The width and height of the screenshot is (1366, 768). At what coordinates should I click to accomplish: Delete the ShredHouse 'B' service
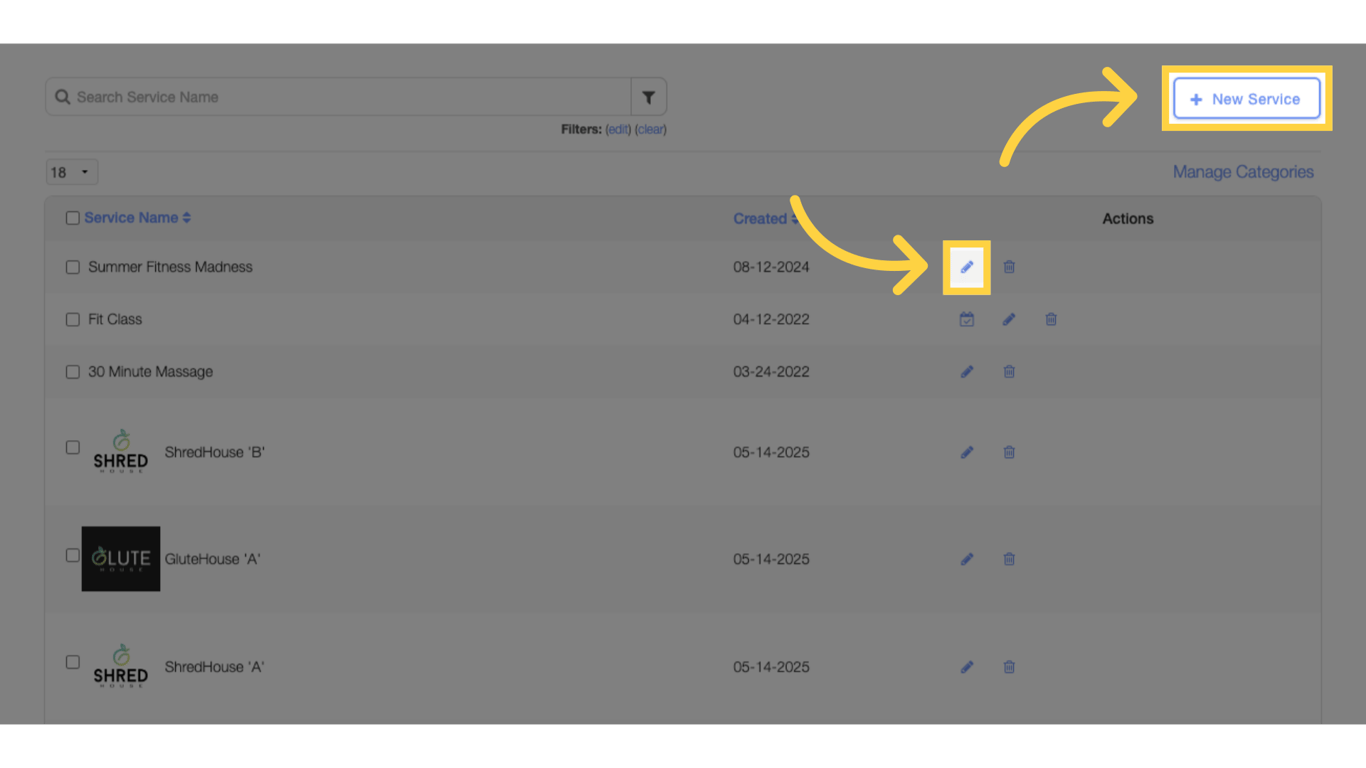[x=1008, y=452]
